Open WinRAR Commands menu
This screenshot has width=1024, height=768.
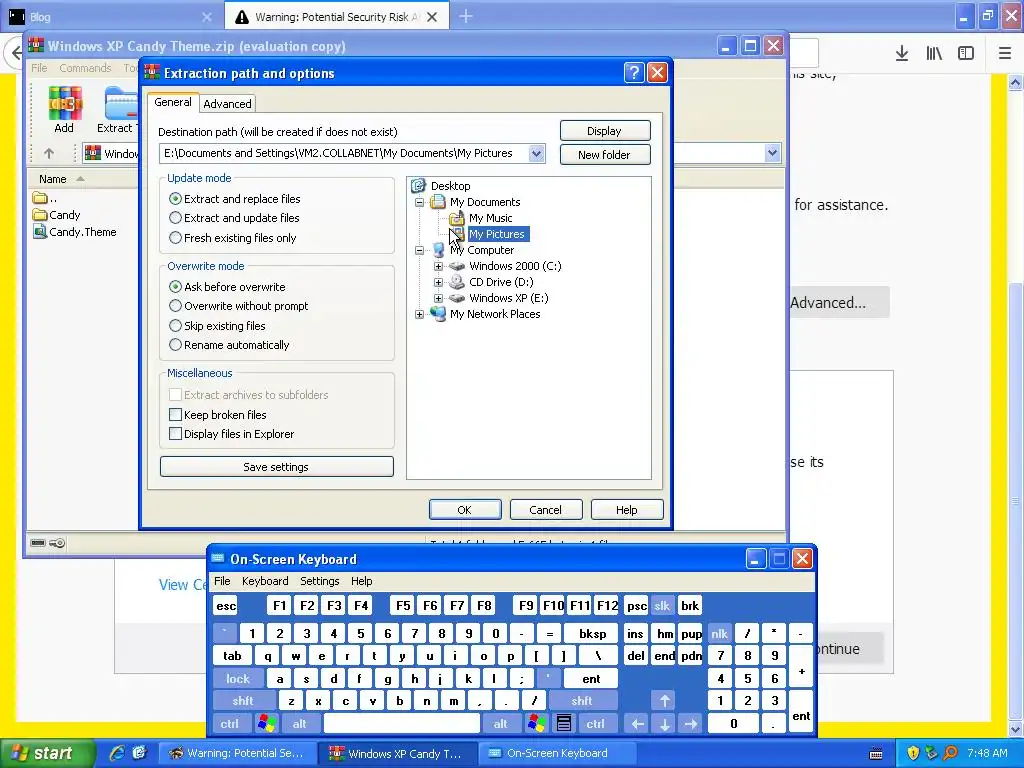[x=85, y=68]
